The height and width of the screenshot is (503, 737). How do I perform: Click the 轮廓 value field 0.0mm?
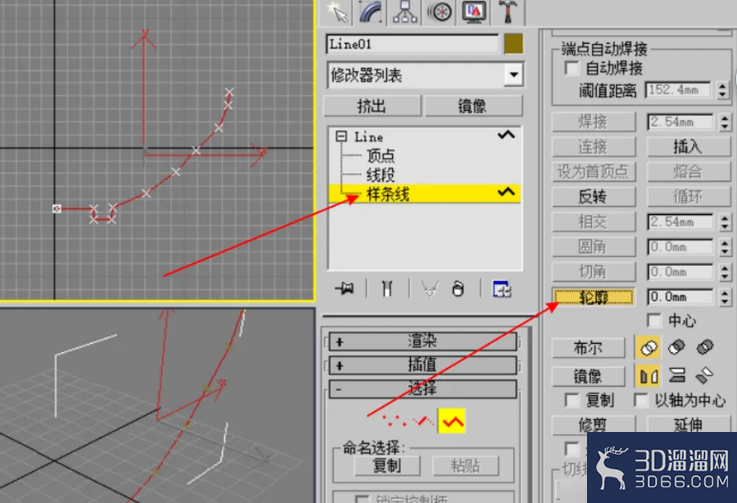pyautogui.click(x=681, y=297)
